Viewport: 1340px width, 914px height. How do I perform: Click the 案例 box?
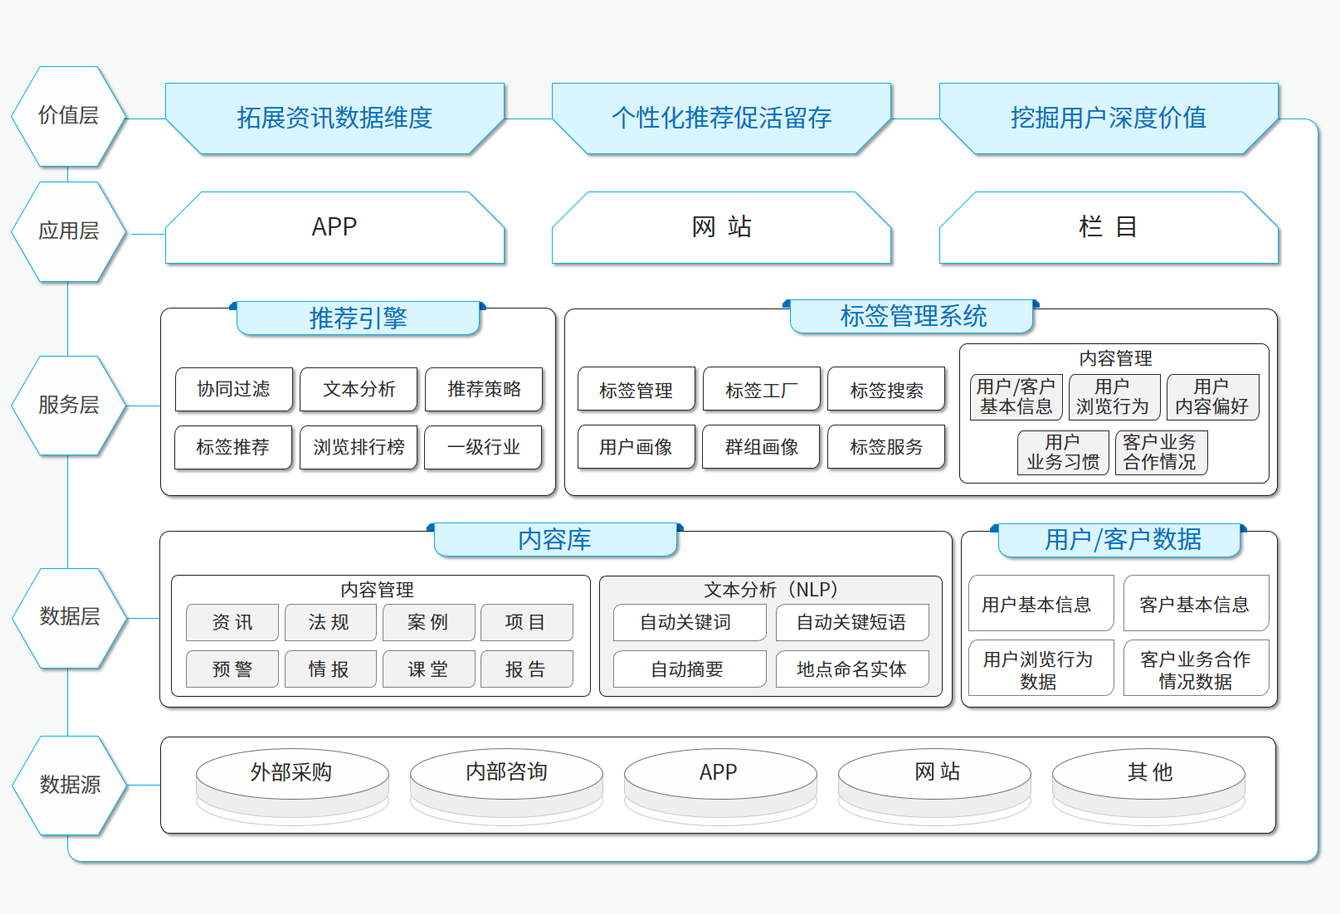click(428, 622)
